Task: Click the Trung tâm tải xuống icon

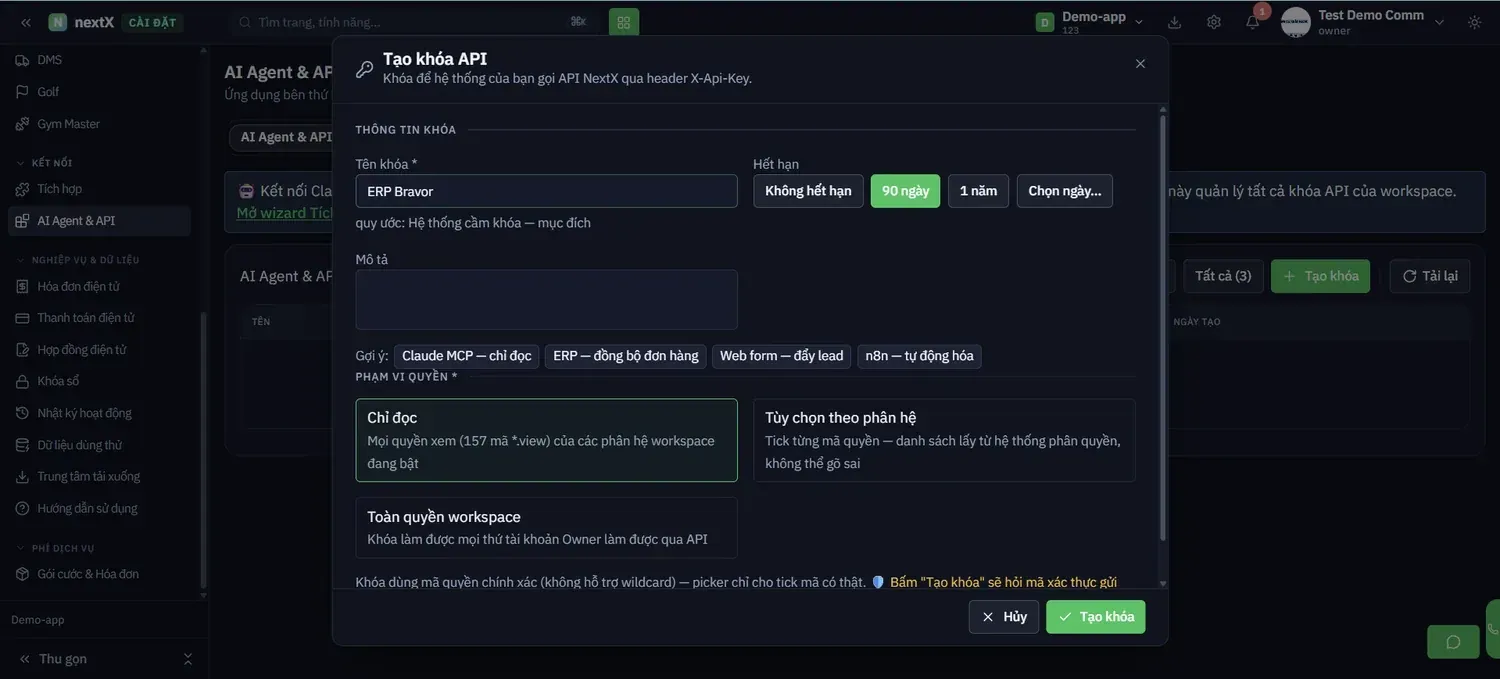Action: pyautogui.click(x=21, y=477)
